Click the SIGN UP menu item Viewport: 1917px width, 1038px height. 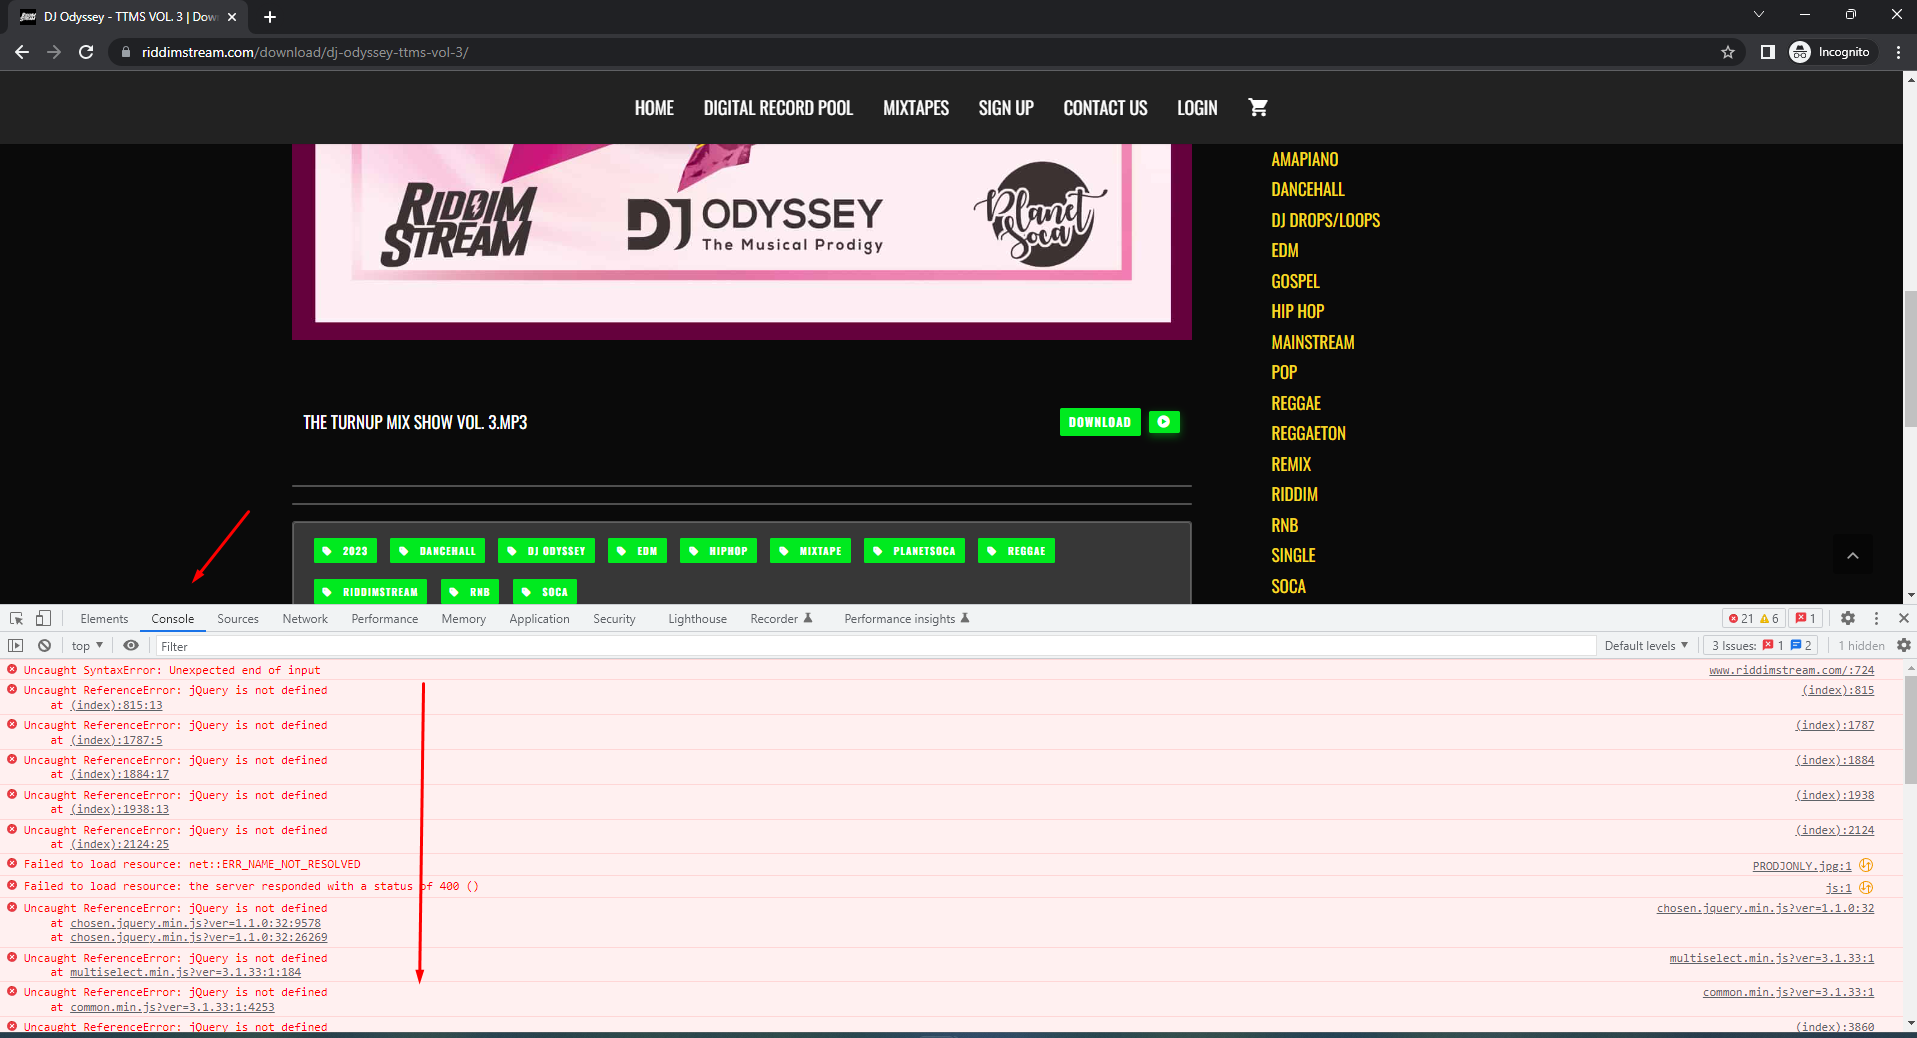pyautogui.click(x=1006, y=108)
